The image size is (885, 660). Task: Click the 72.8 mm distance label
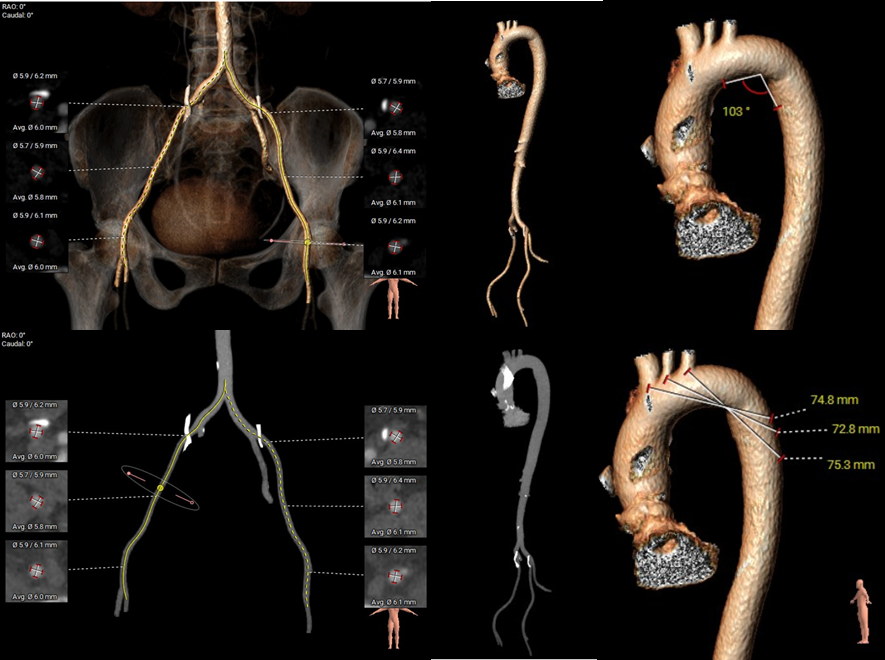coord(855,429)
